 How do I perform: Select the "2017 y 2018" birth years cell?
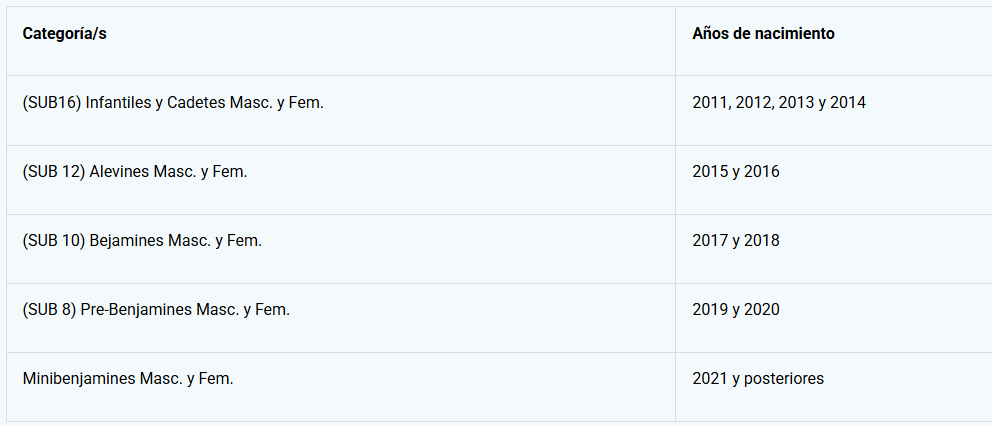pyautogui.click(x=736, y=241)
